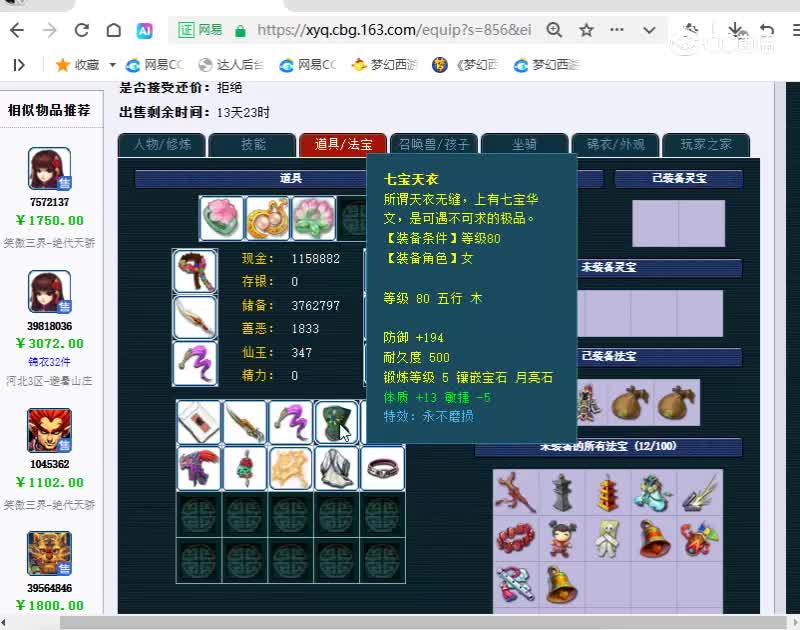The height and width of the screenshot is (630, 800).
Task: Open the page zoom magnifier icon
Action: 554,30
